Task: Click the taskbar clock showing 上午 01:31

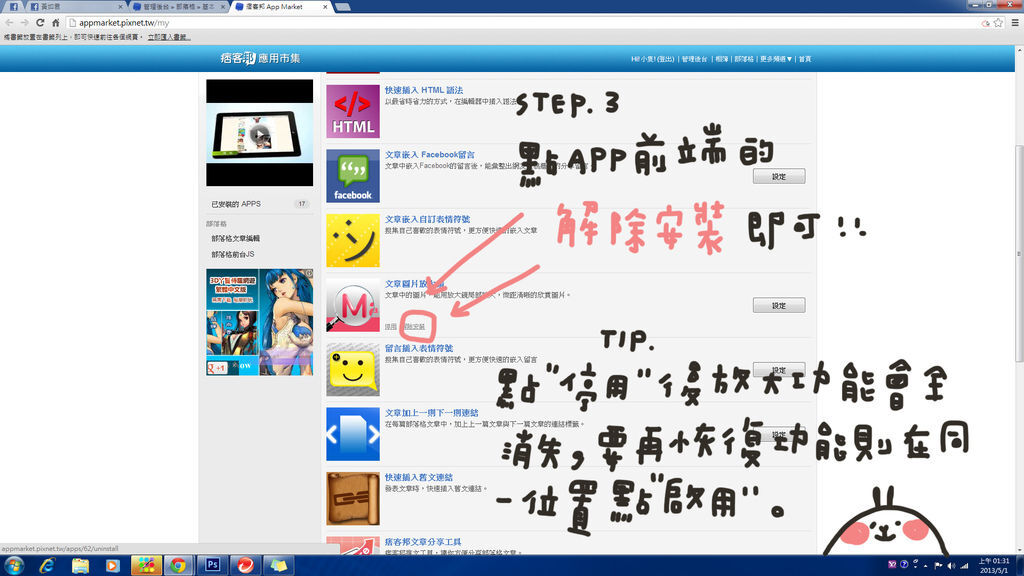Action: [993, 566]
